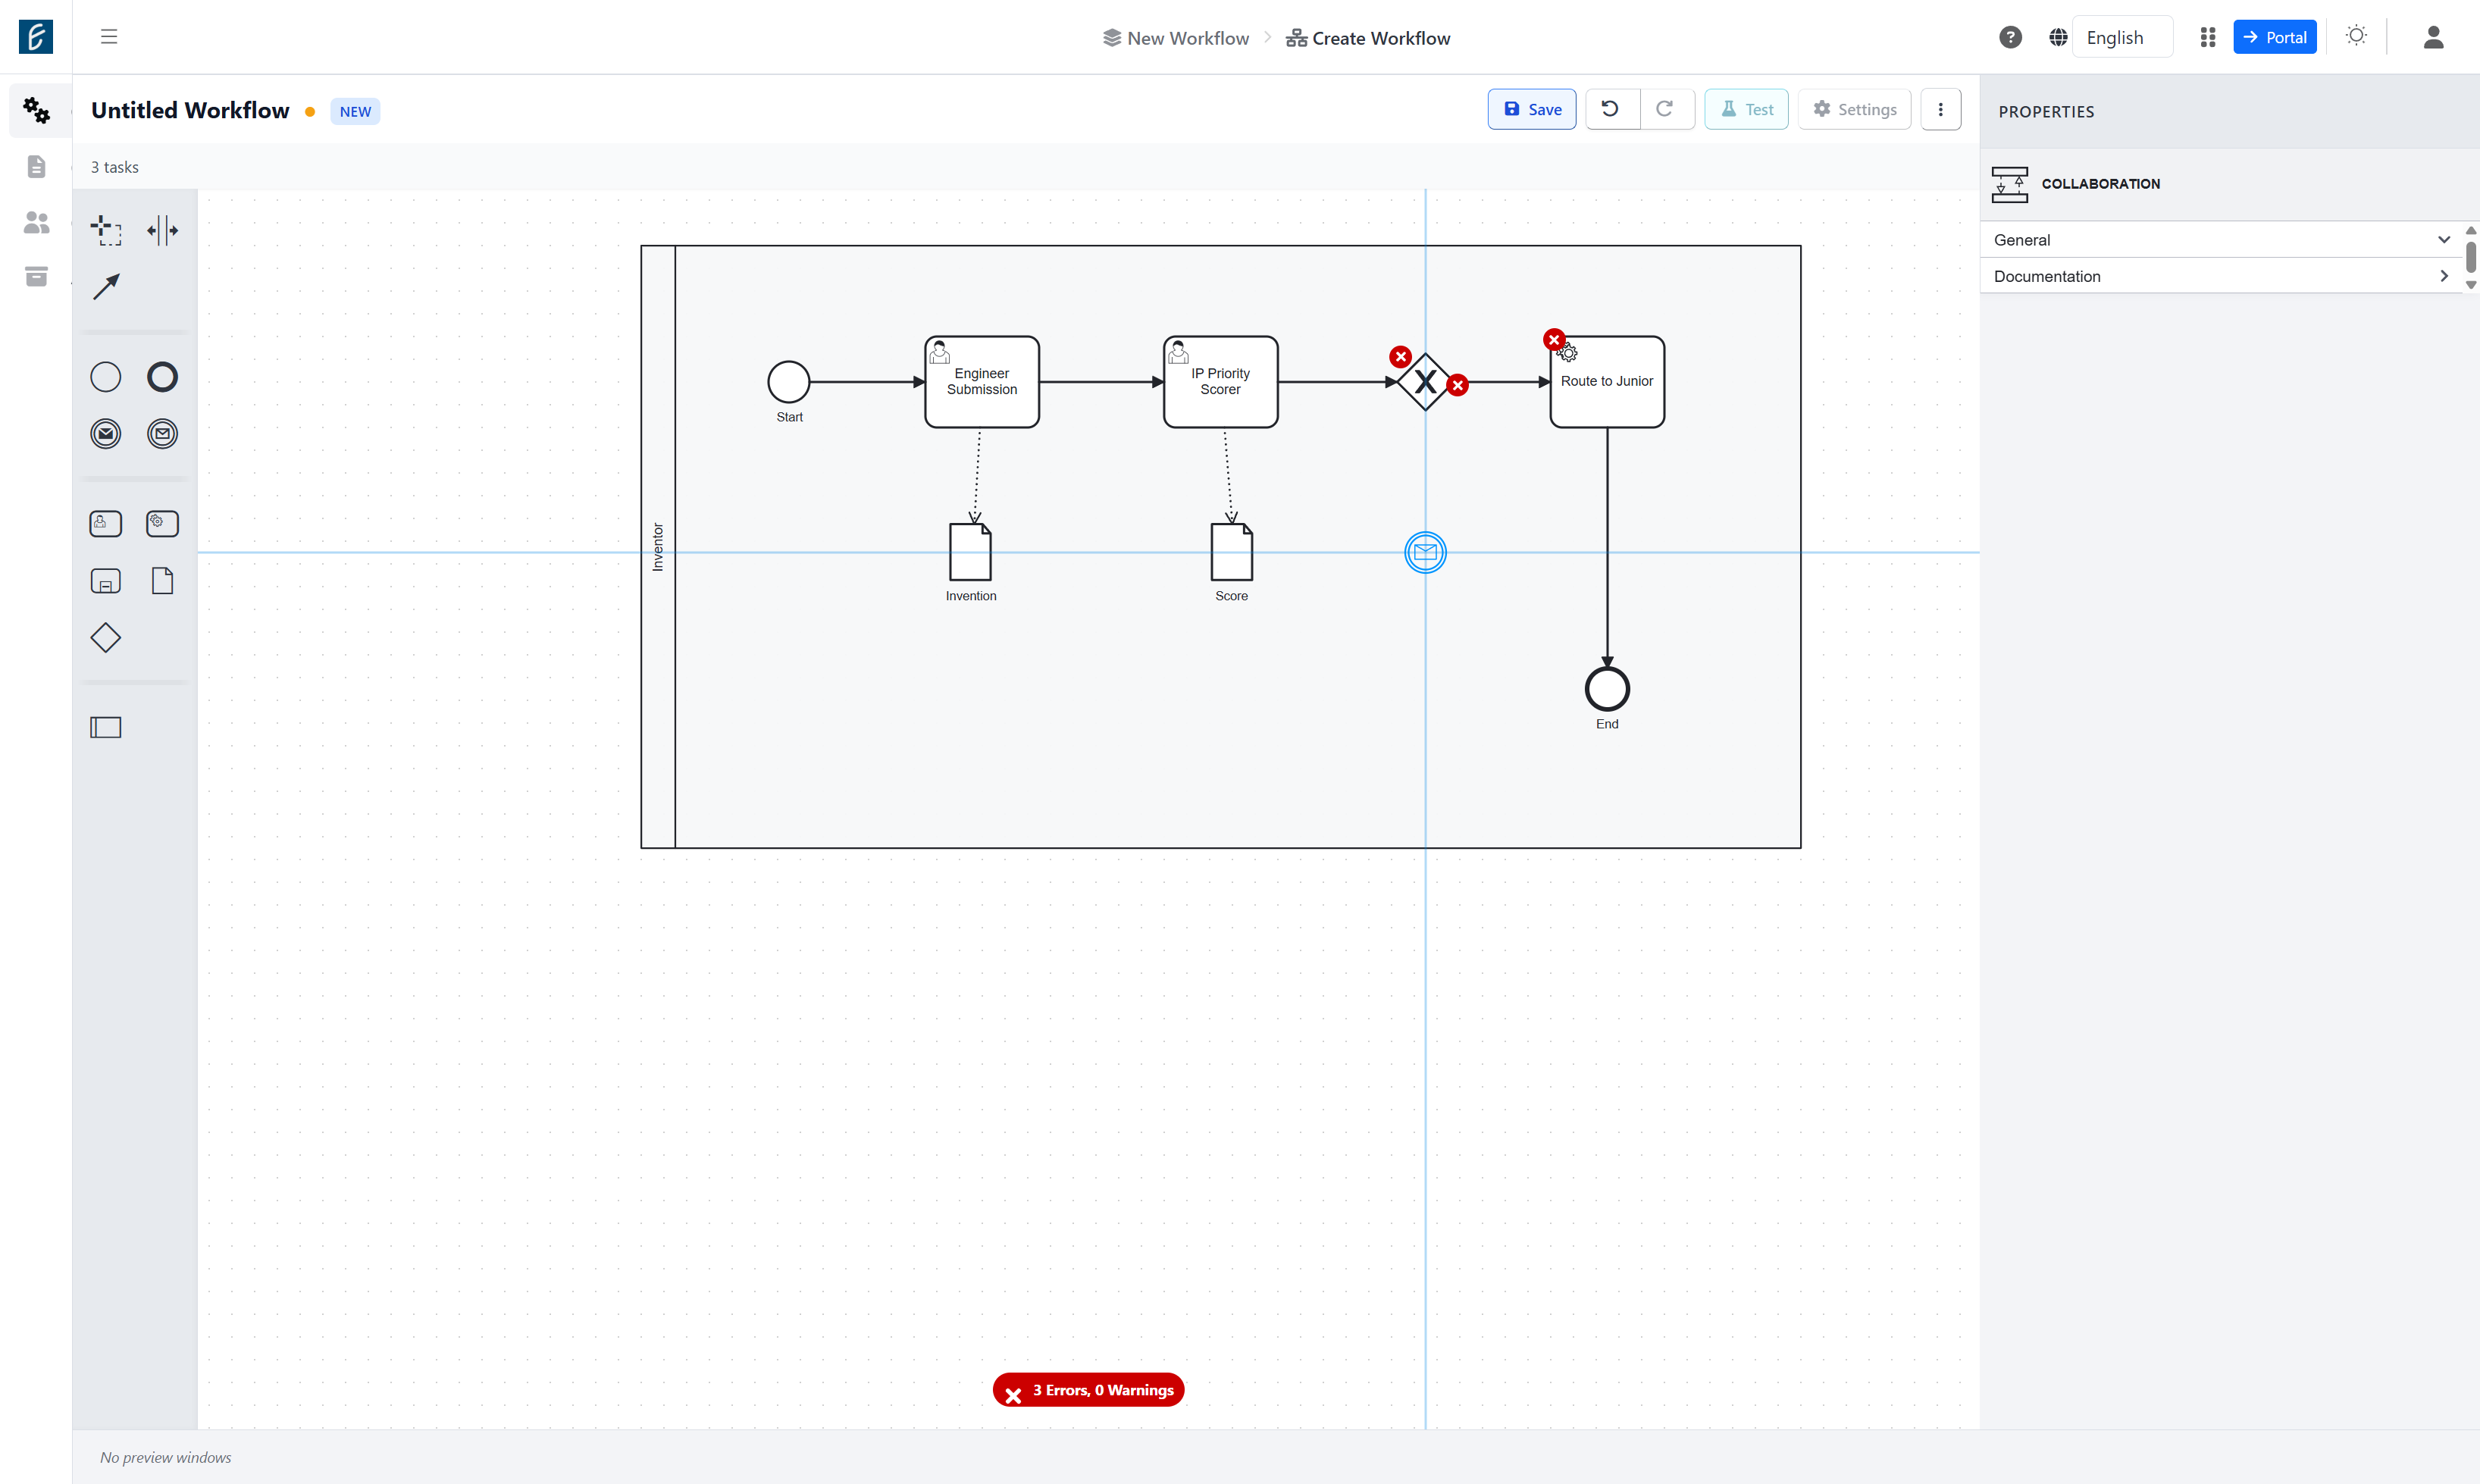Screen dimensions: 2480x1484
Task: Toggle light/dark theme sun icon
Action: 2356,36
